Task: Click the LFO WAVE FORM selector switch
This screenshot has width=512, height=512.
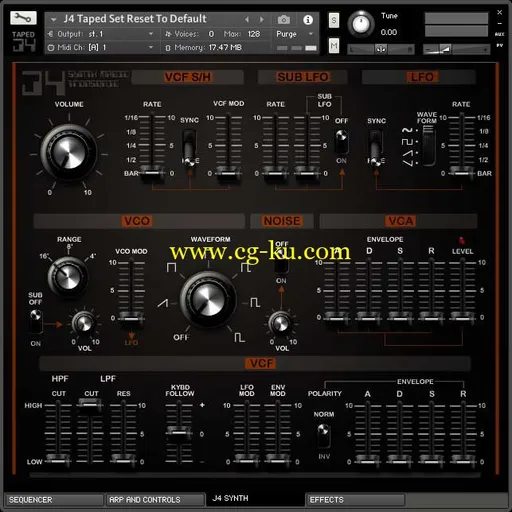Action: coord(429,145)
